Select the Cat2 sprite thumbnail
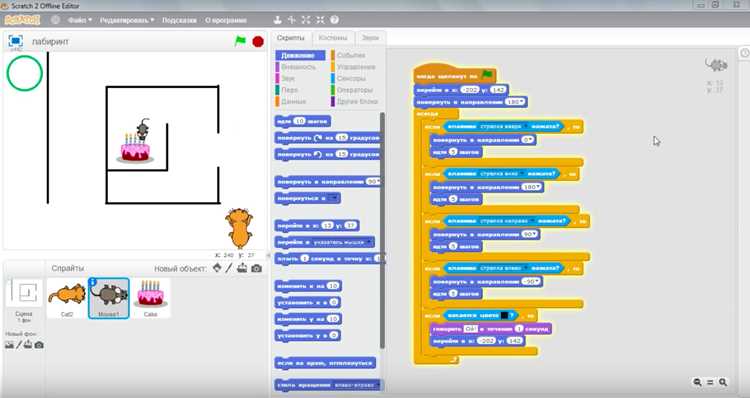Viewport: 750px width, 398px height. pyautogui.click(x=66, y=298)
